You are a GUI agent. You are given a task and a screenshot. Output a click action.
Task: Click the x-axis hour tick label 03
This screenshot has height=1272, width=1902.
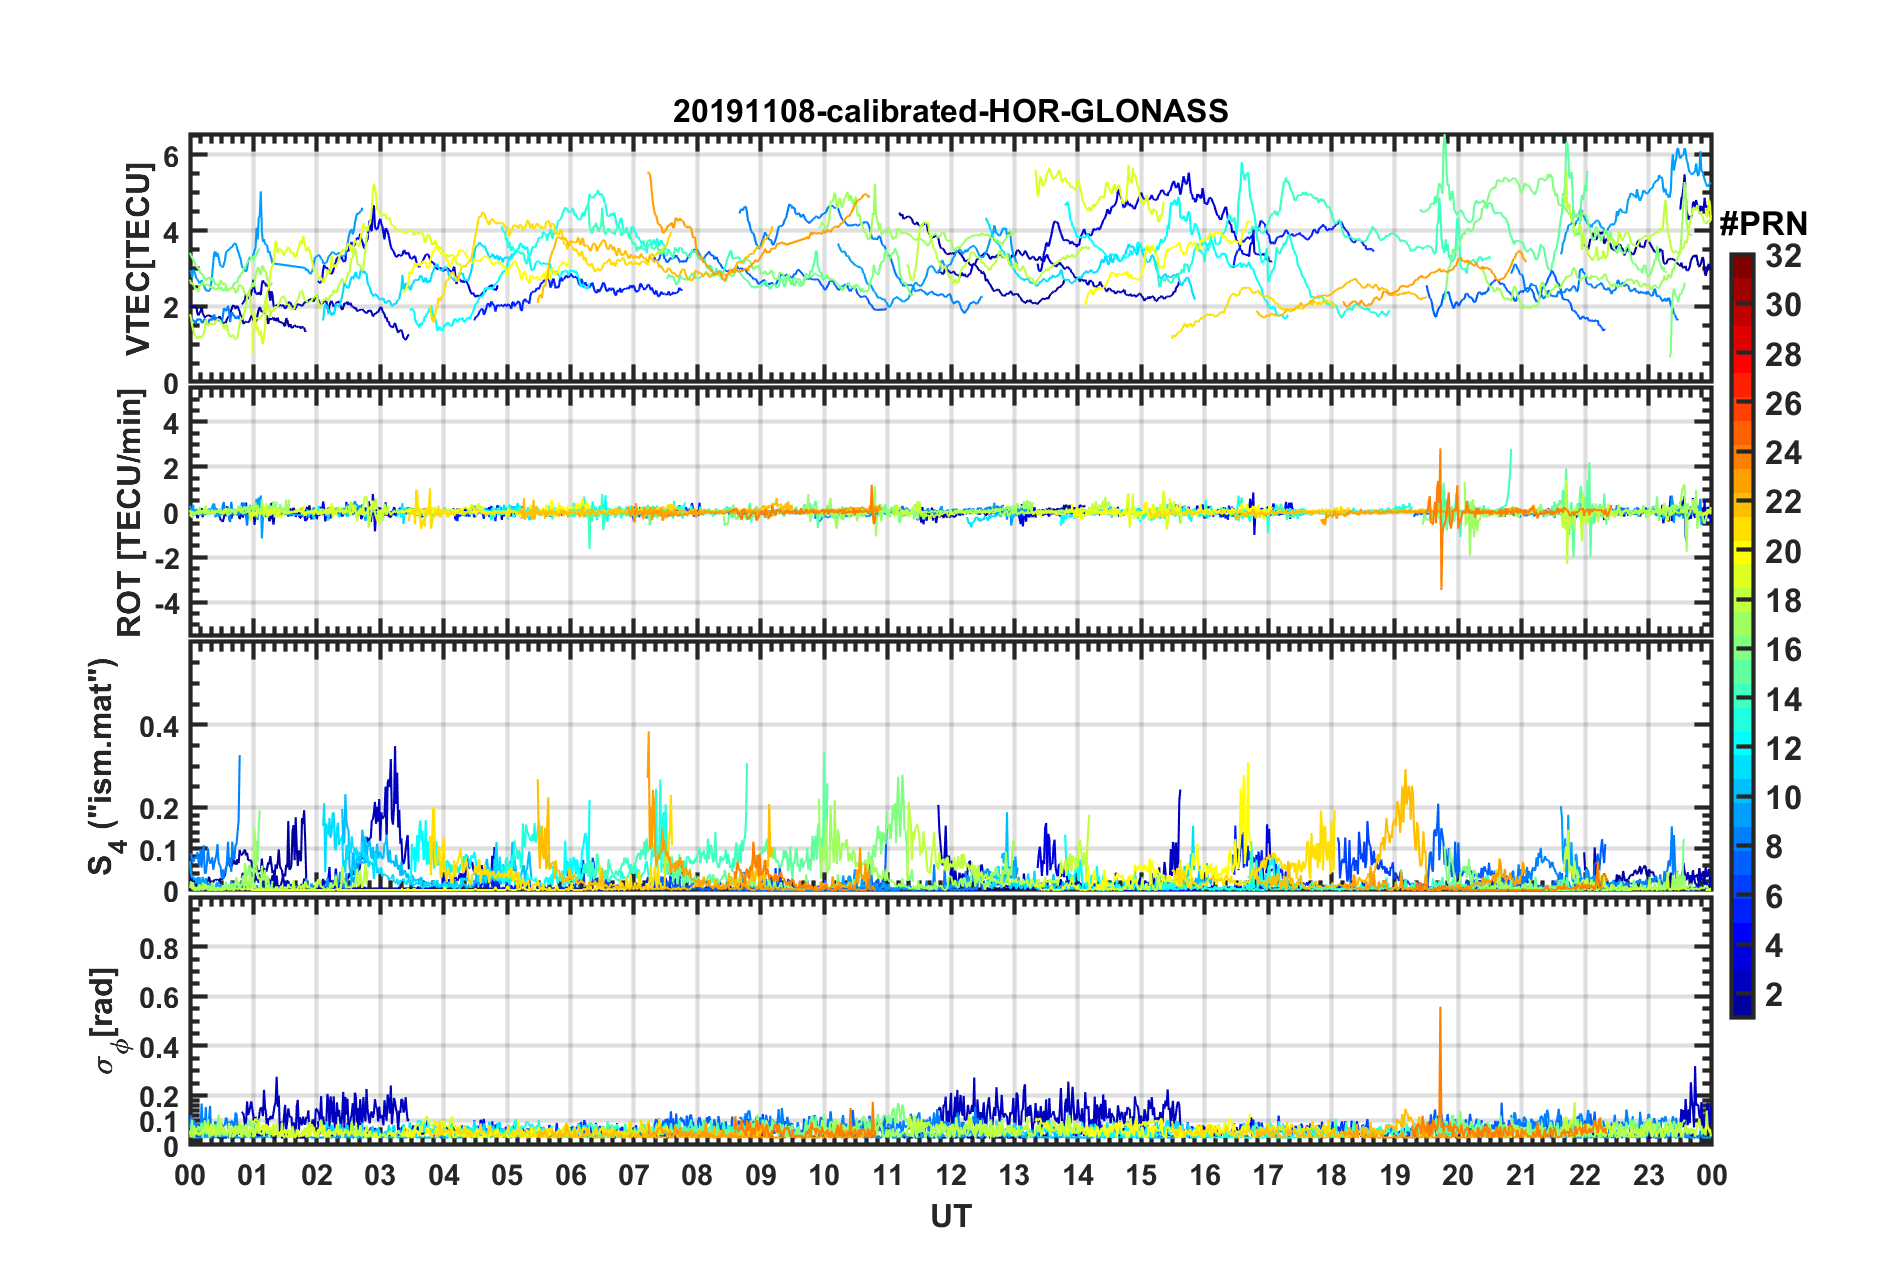click(380, 1175)
